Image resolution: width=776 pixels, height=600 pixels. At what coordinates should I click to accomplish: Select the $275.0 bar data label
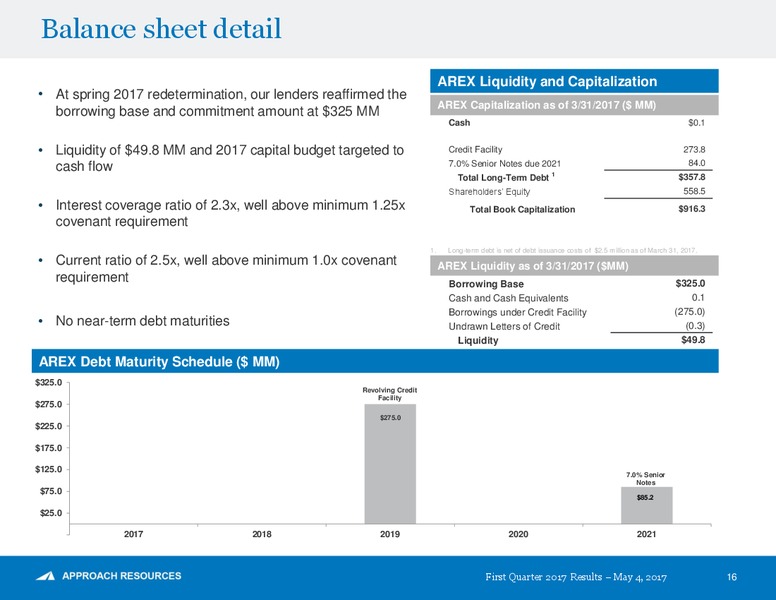[x=390, y=418]
